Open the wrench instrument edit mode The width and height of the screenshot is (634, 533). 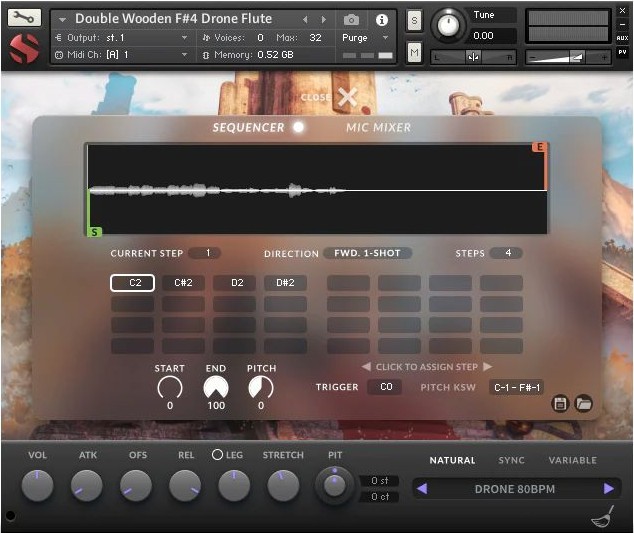pos(24,17)
